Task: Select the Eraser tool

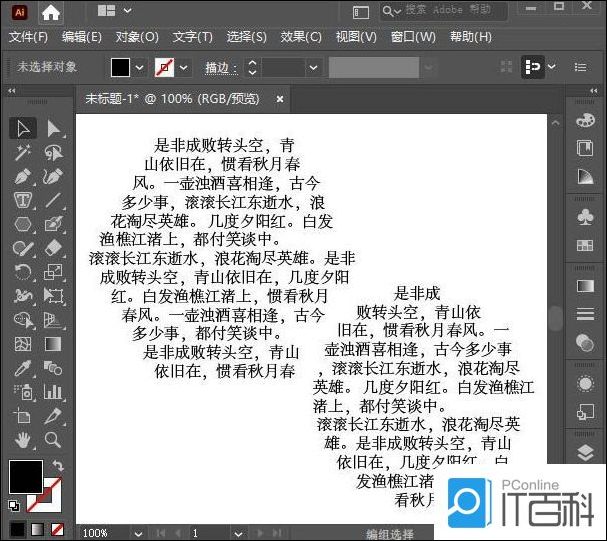Action: coord(53,248)
